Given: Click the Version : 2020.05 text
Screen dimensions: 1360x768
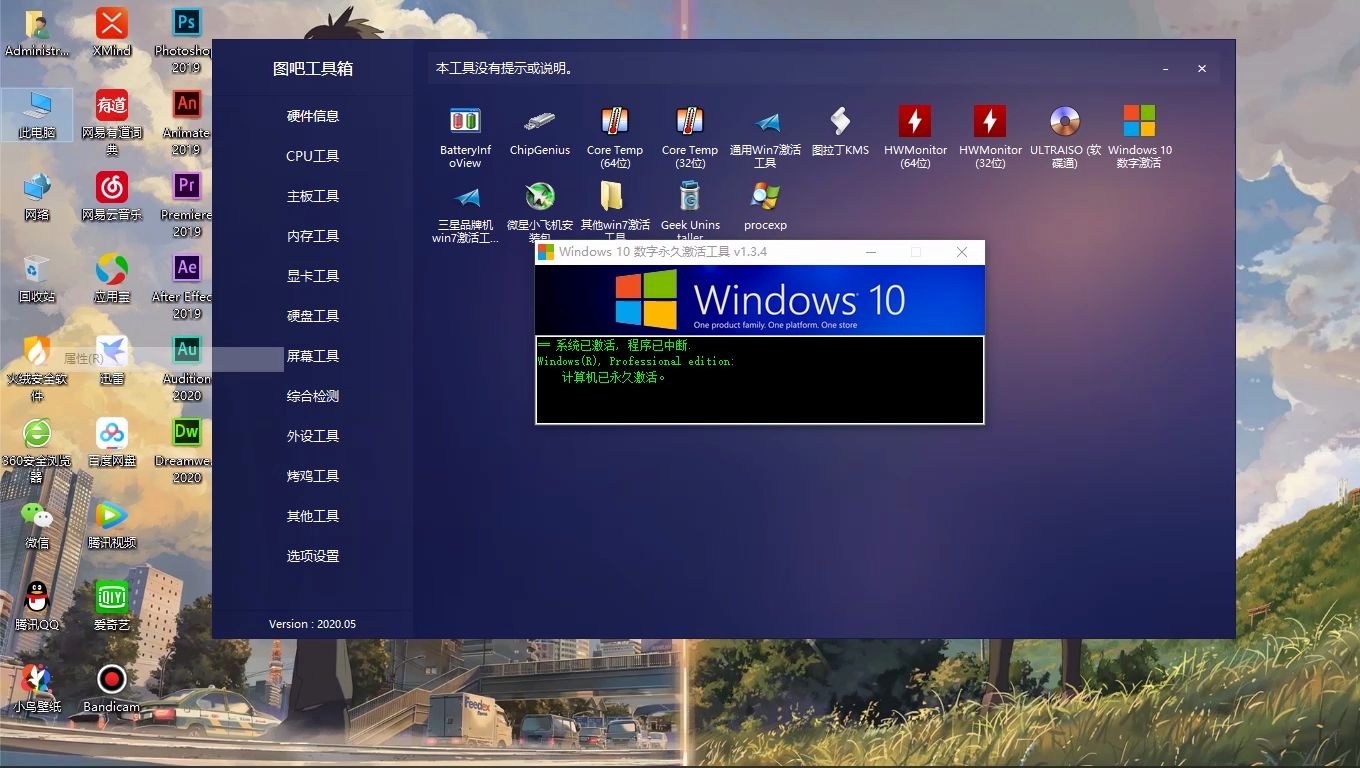Looking at the screenshot, I should tap(312, 624).
